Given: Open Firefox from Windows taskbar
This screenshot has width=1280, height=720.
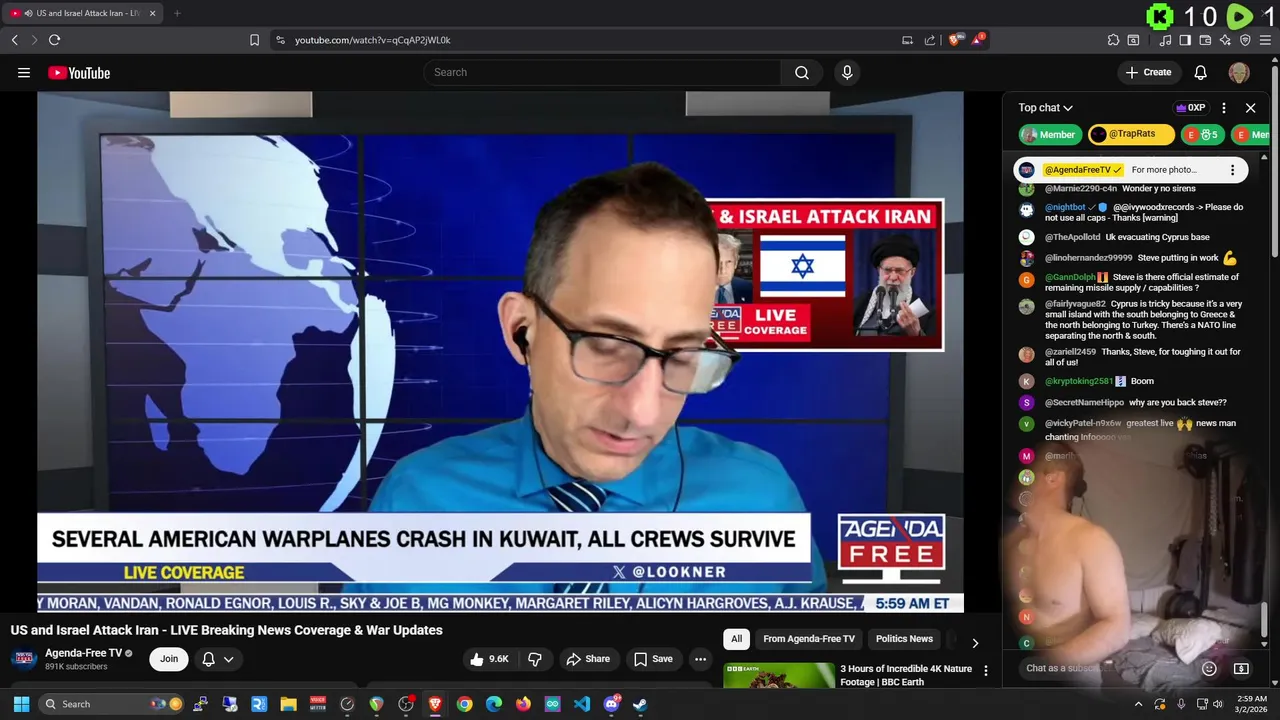Looking at the screenshot, I should (x=523, y=704).
